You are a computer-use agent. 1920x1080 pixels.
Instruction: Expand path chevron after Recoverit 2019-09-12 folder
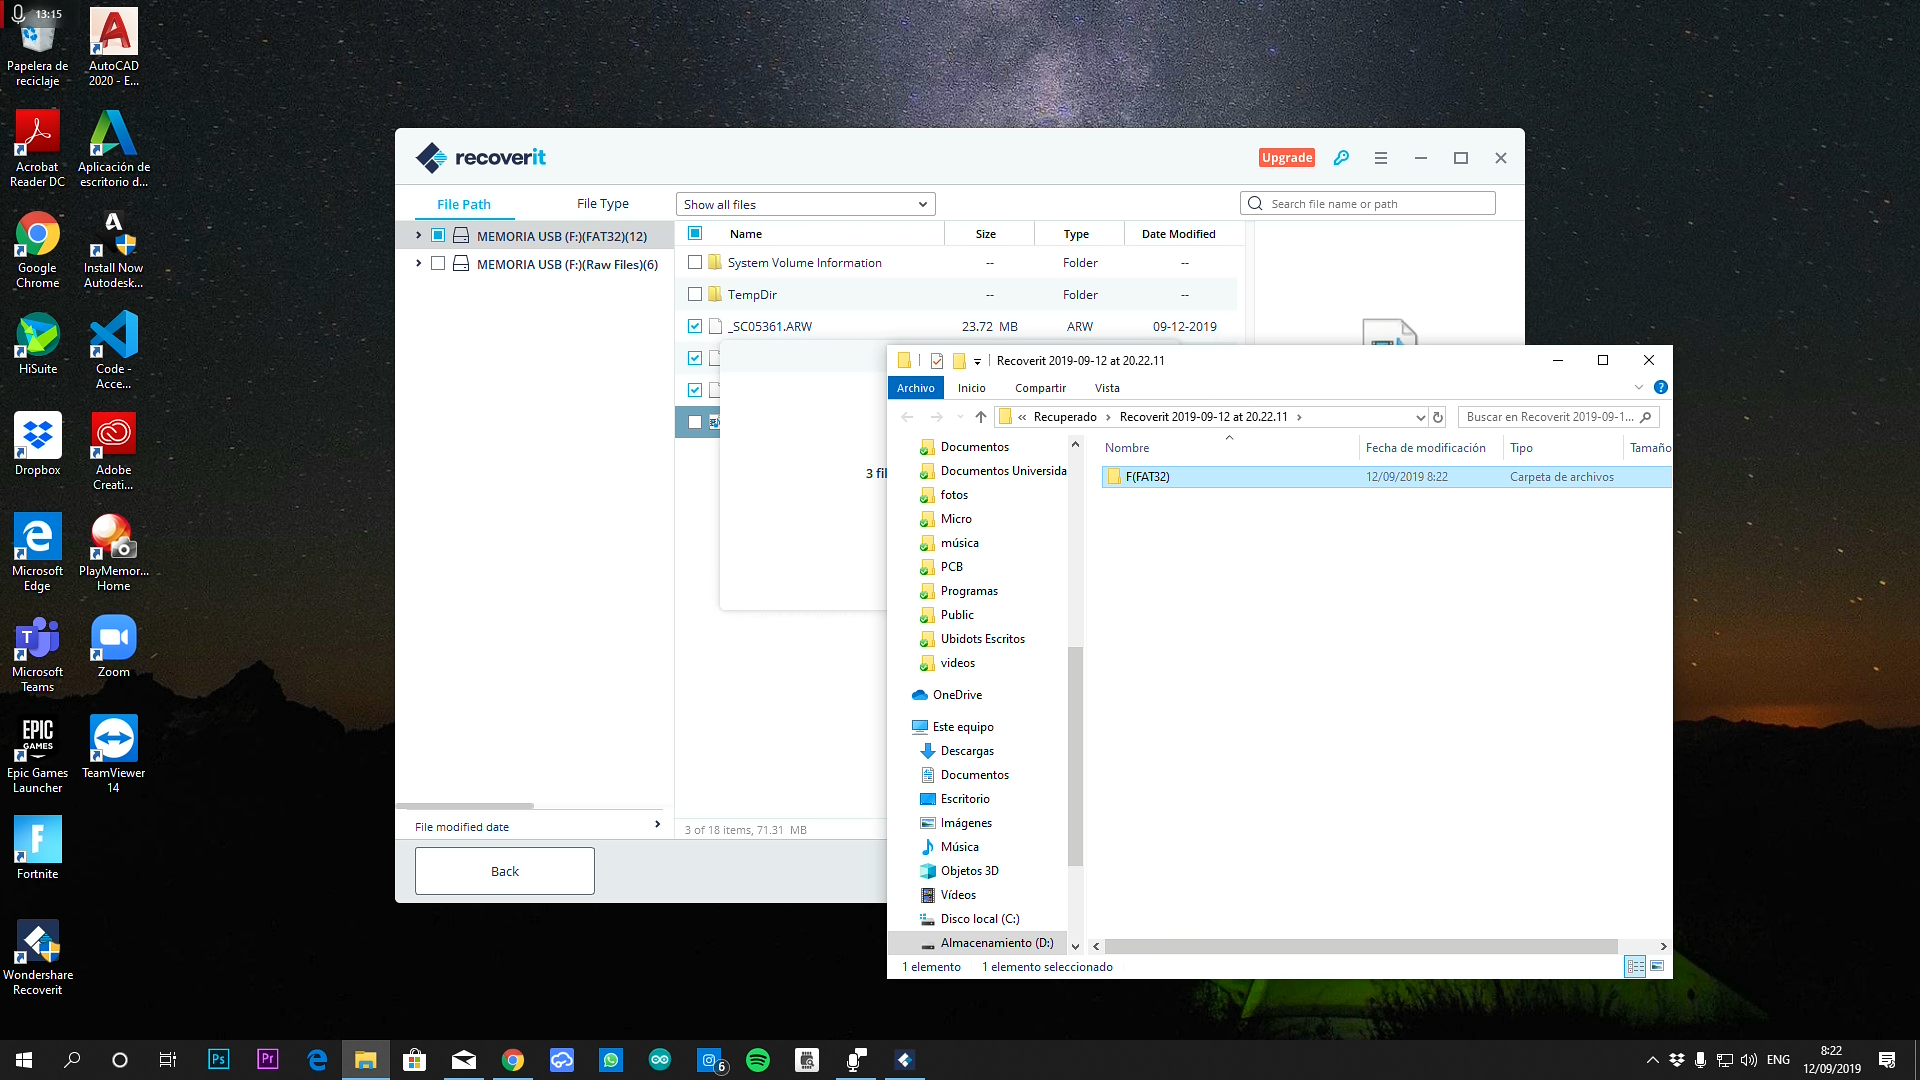click(x=1299, y=417)
